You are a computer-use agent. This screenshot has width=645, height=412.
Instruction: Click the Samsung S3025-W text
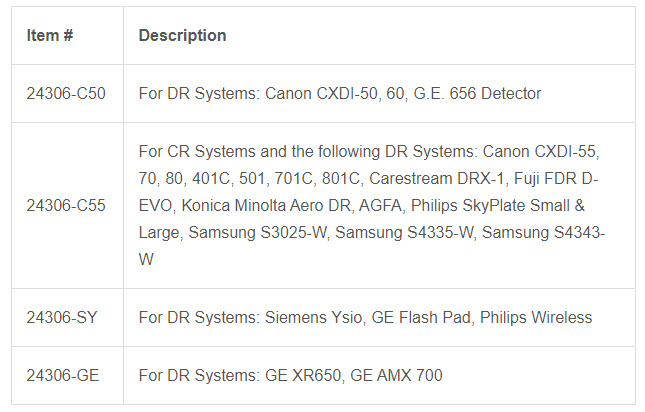(258, 233)
